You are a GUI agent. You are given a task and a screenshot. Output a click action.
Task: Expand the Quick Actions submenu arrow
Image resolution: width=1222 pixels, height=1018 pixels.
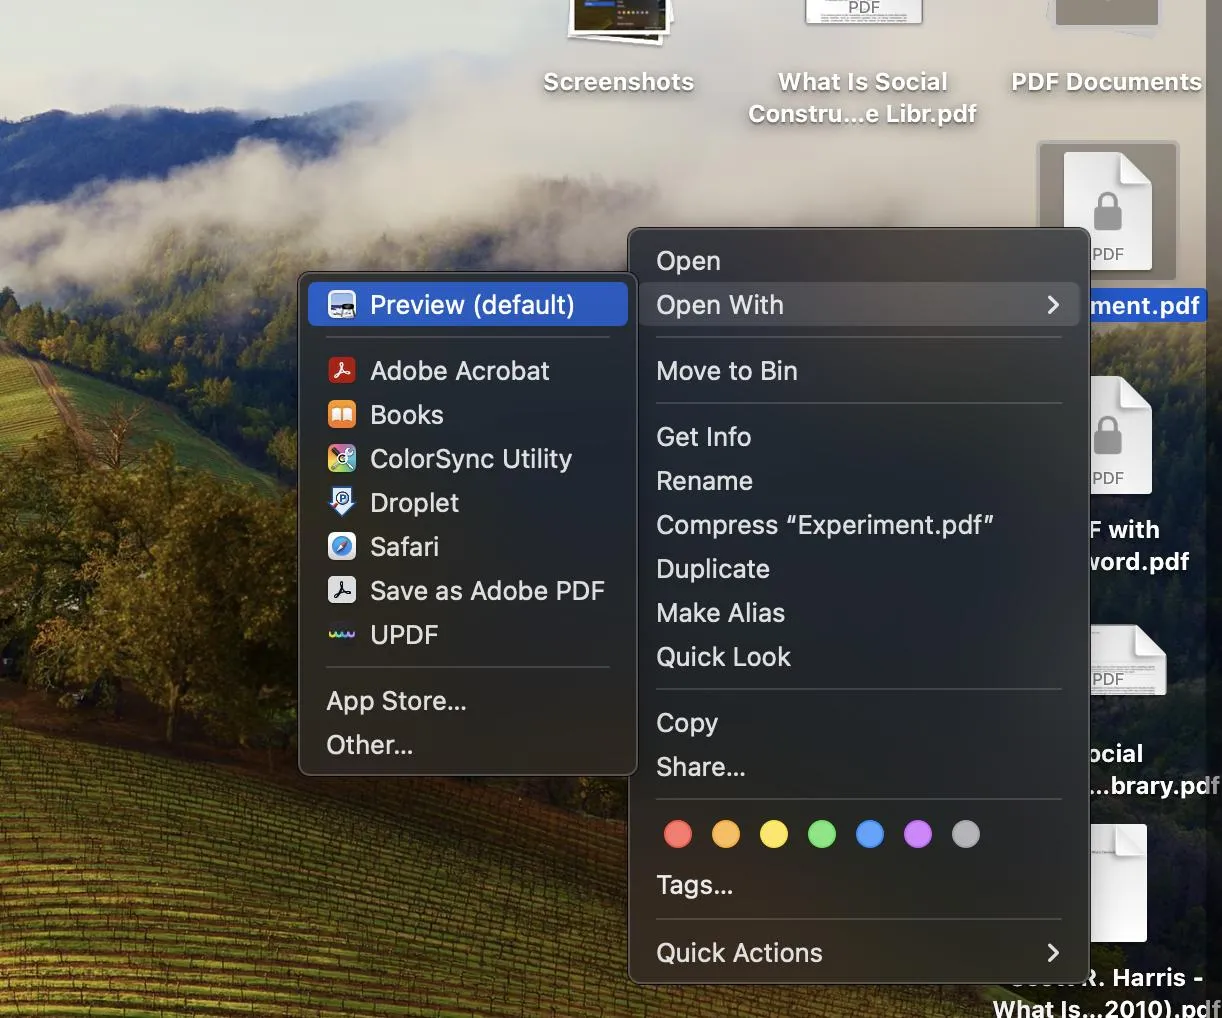tap(1053, 953)
